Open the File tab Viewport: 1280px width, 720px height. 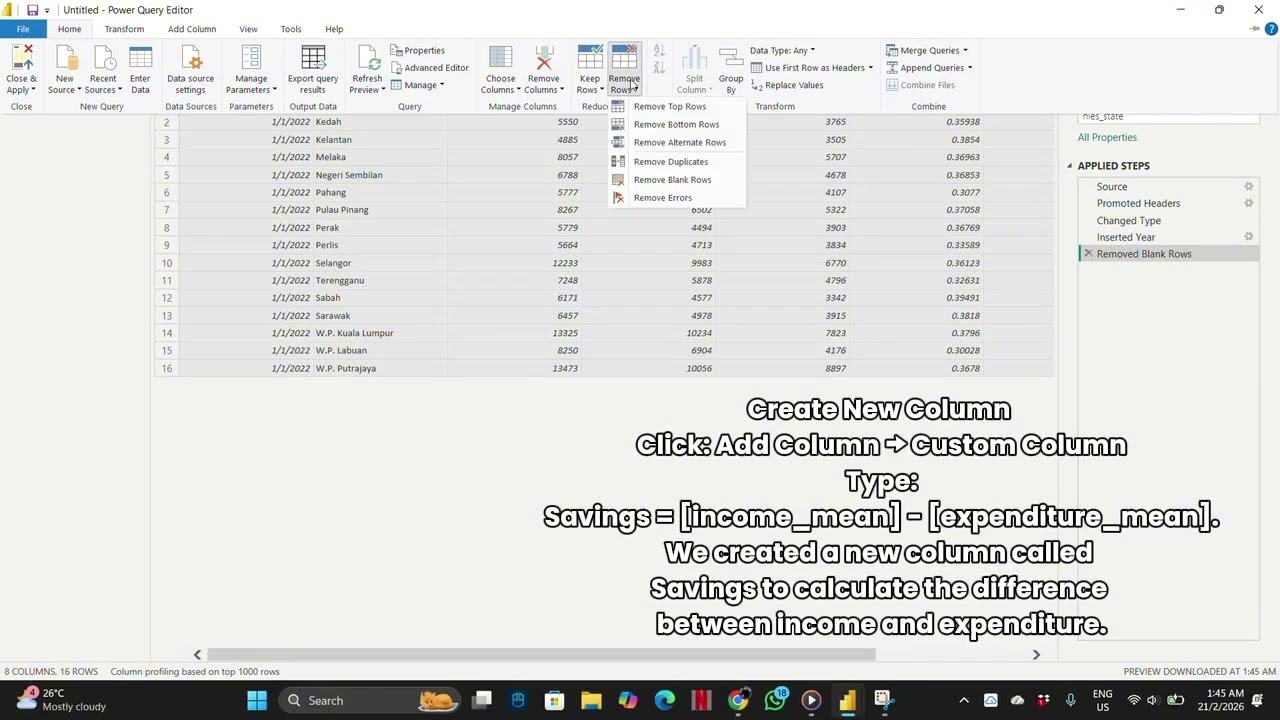23,29
